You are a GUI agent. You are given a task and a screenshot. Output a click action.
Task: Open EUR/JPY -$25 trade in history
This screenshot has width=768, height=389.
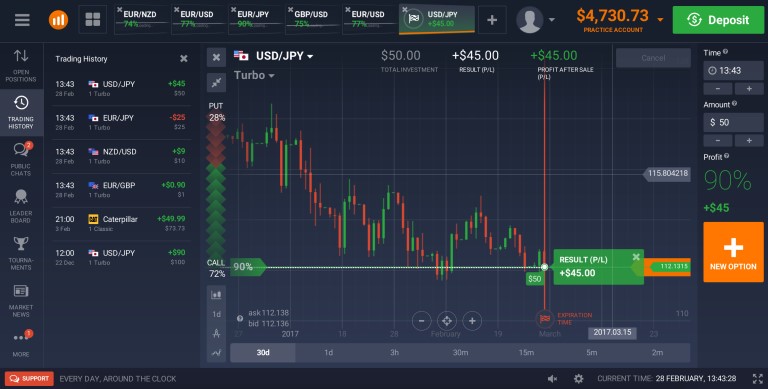[121, 122]
